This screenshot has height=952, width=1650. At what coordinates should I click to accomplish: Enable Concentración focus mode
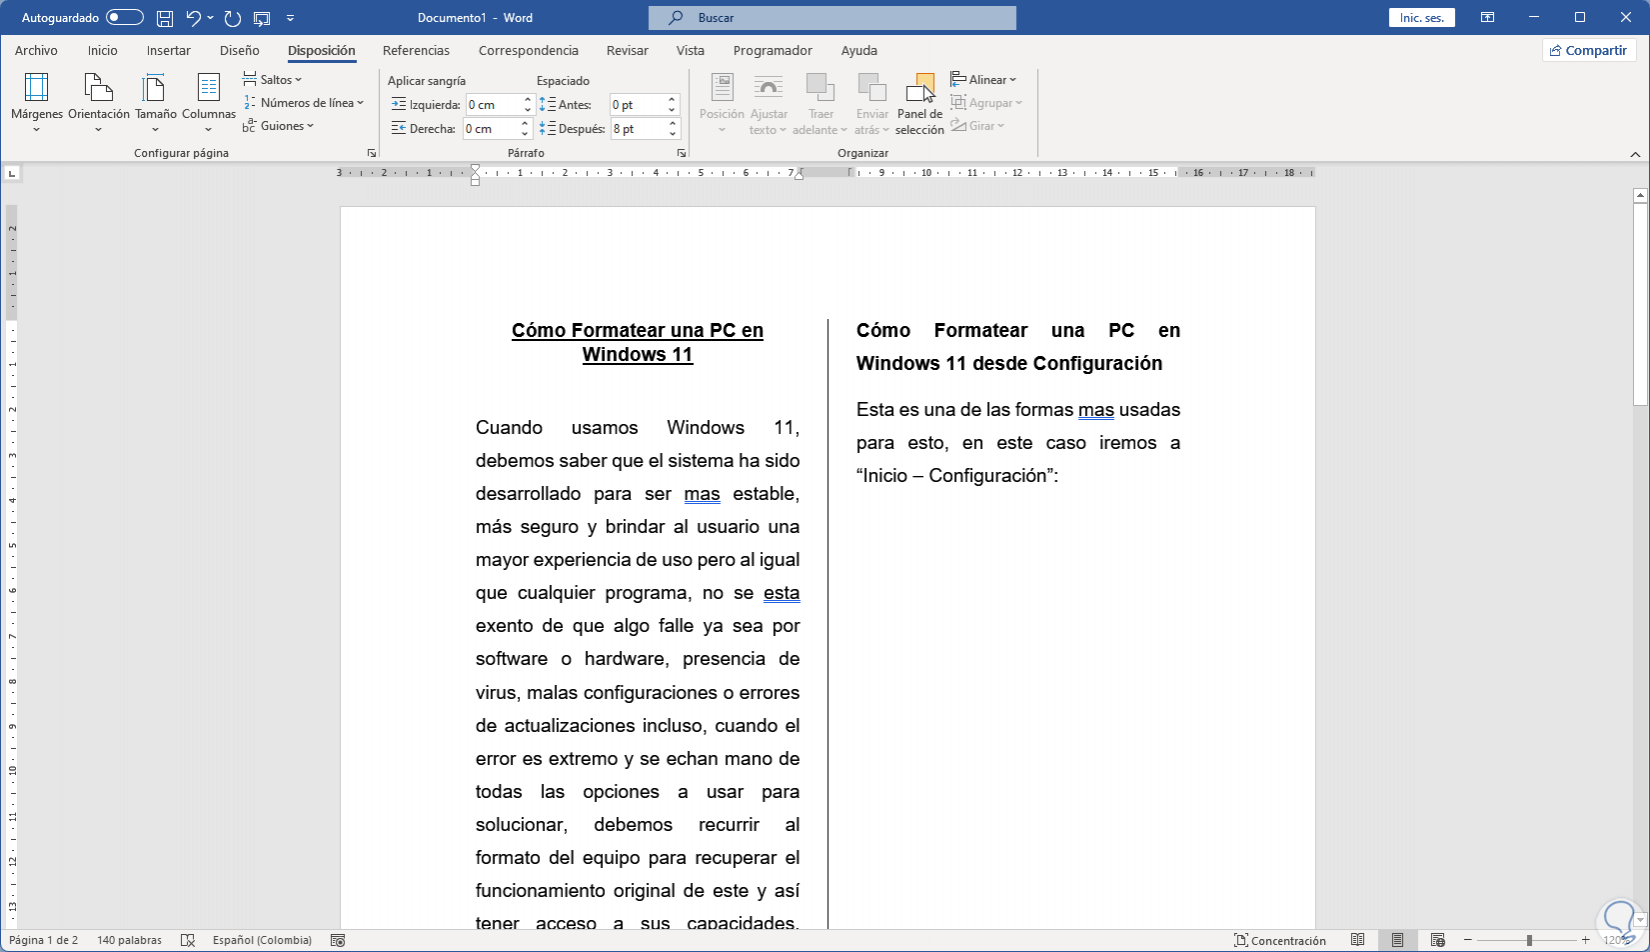1280,940
